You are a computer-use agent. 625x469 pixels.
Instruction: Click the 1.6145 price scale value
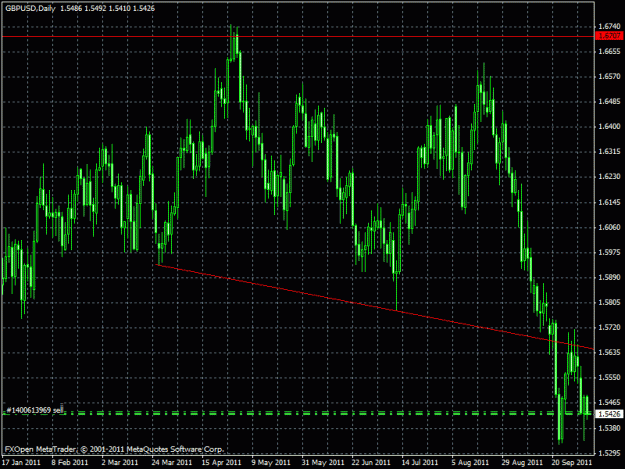pos(609,202)
